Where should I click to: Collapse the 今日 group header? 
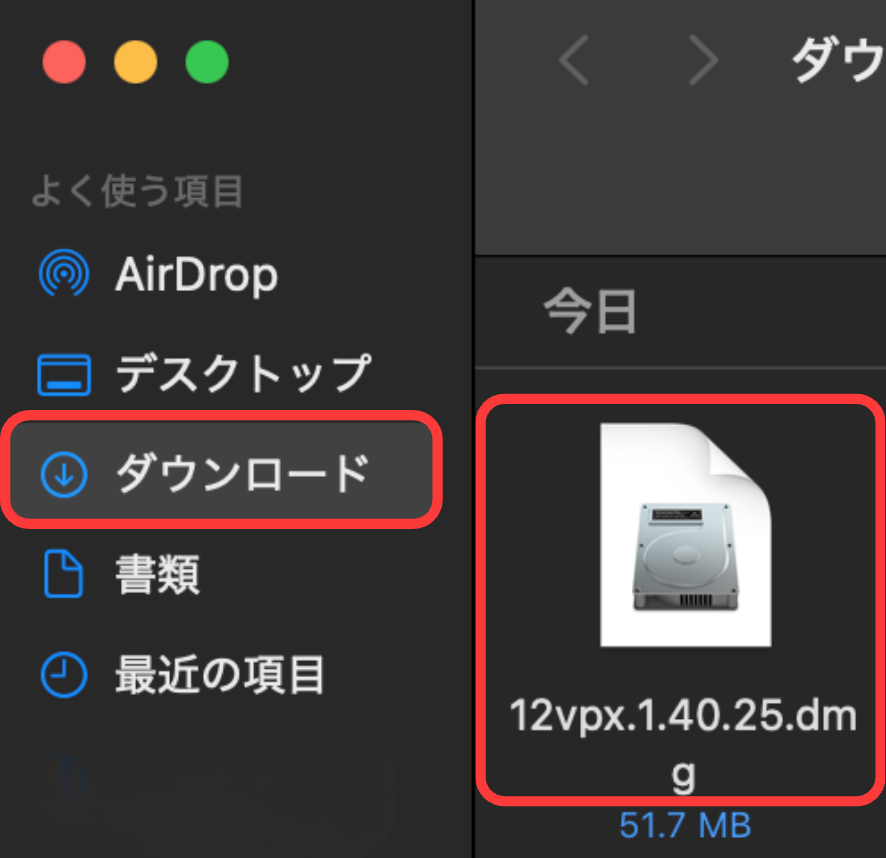(590, 311)
